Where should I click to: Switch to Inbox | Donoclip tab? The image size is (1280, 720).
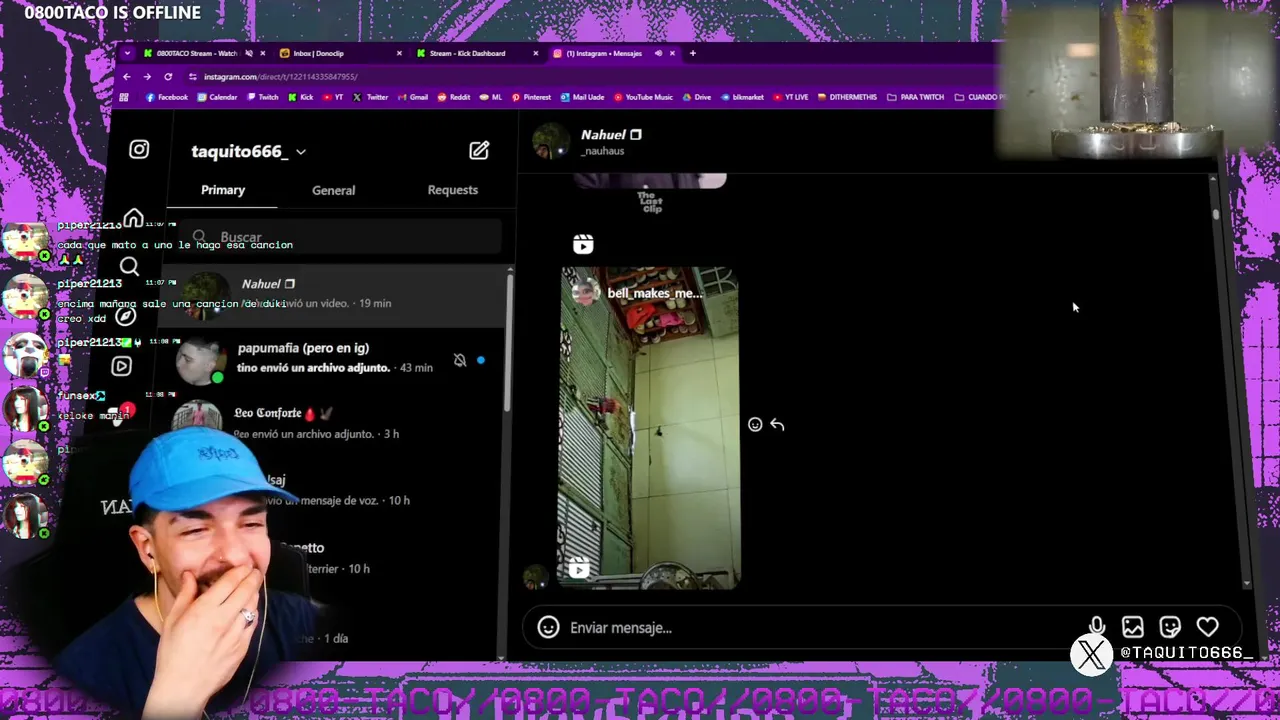pyautogui.click(x=338, y=53)
